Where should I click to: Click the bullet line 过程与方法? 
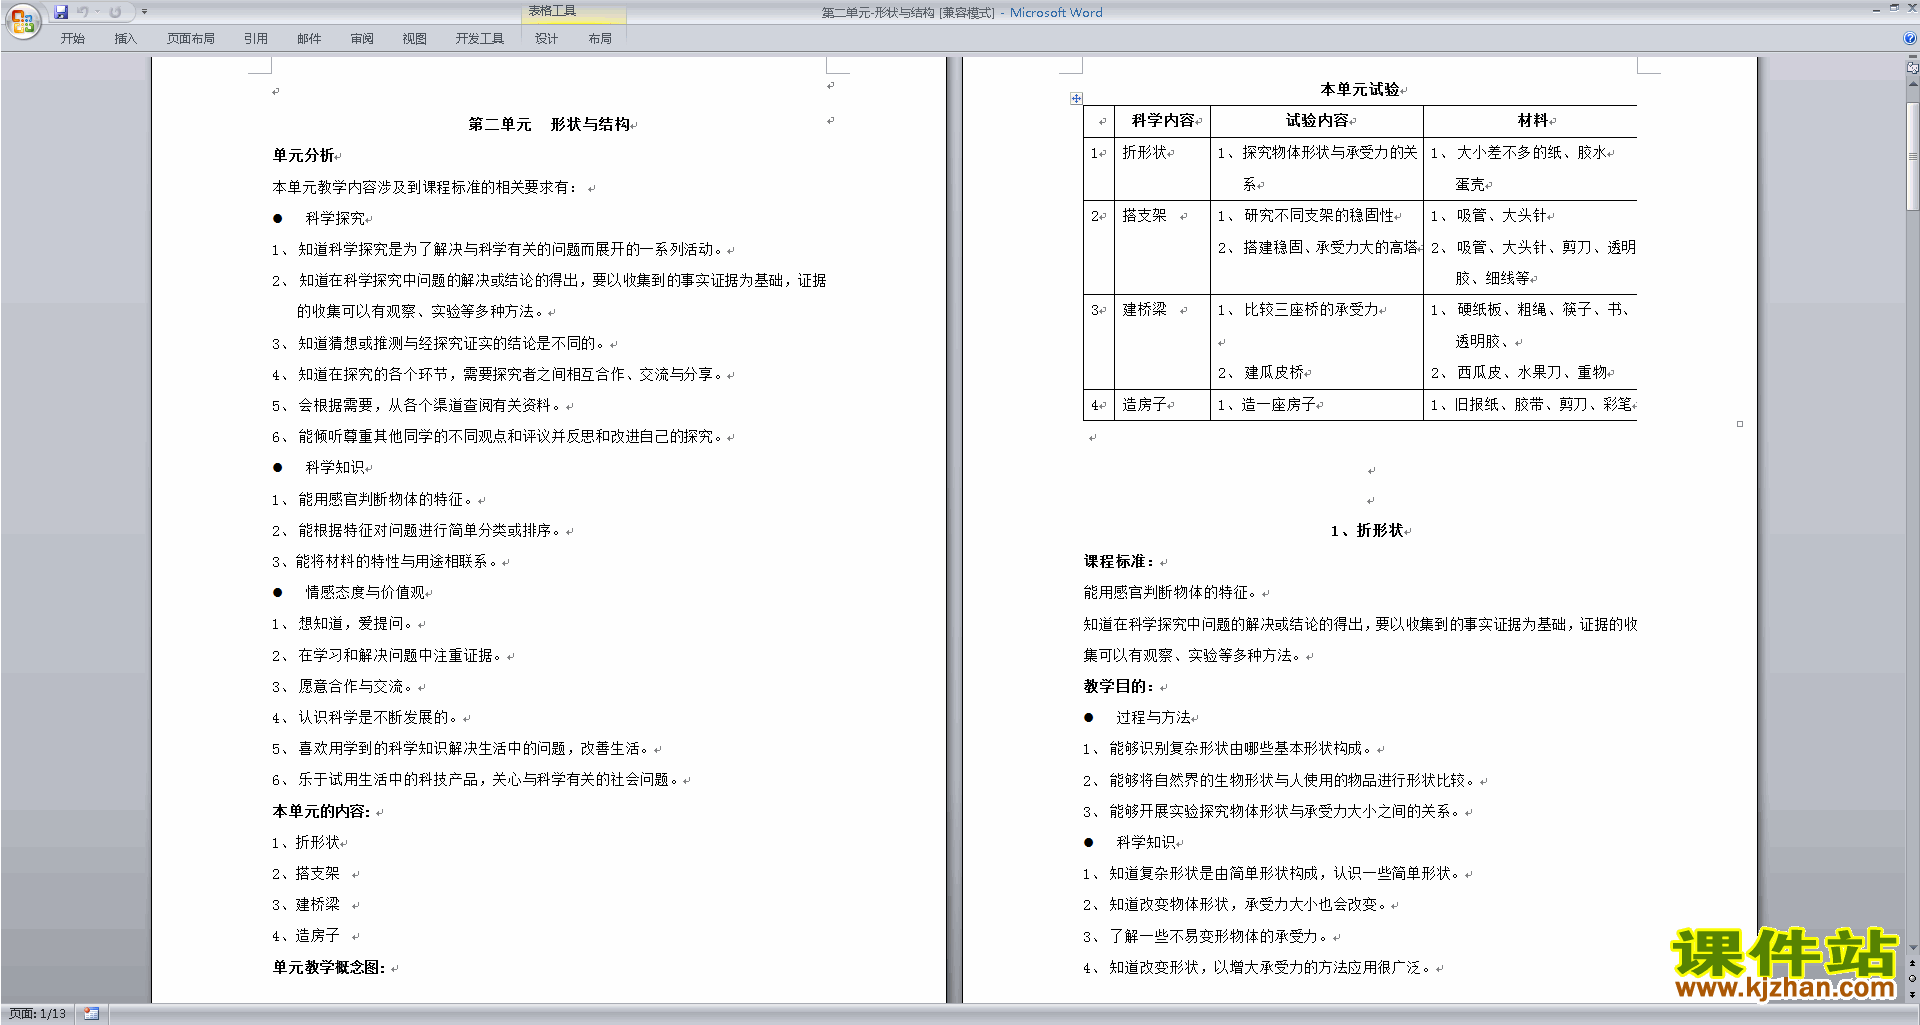click(x=1153, y=717)
